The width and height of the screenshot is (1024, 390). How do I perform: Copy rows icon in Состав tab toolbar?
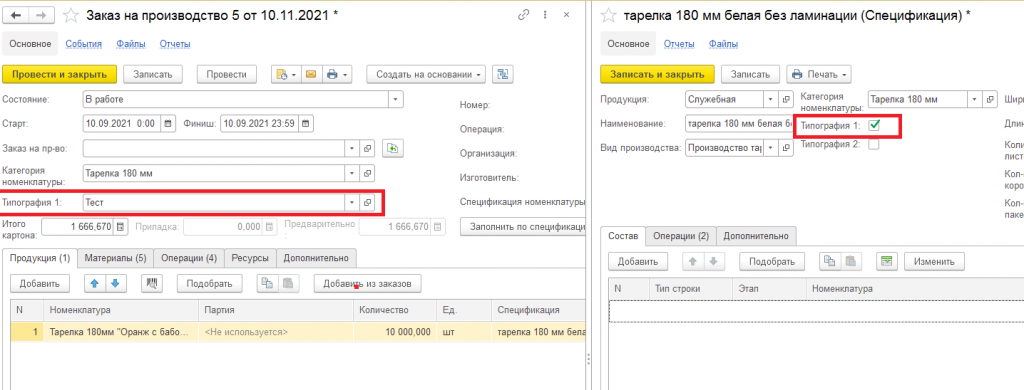tap(829, 261)
